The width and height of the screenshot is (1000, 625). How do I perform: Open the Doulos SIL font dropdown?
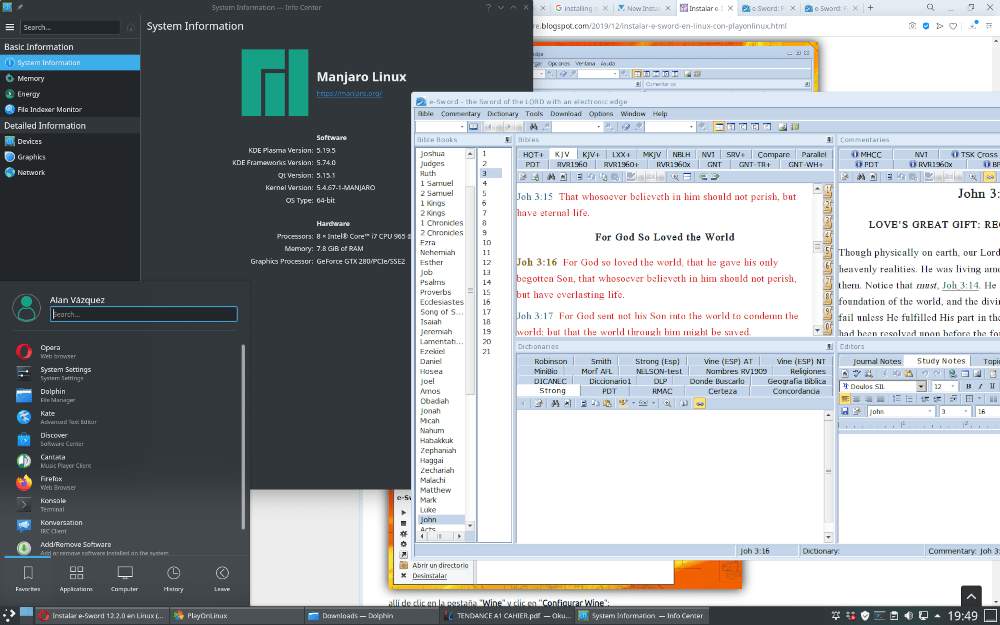(x=921, y=386)
